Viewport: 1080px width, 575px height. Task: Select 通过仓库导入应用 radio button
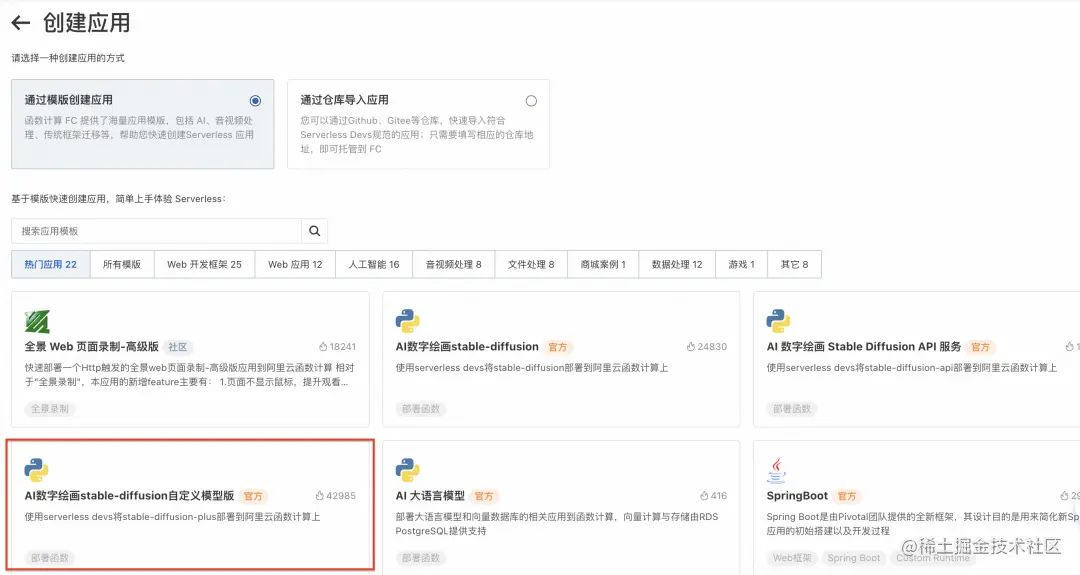point(531,101)
